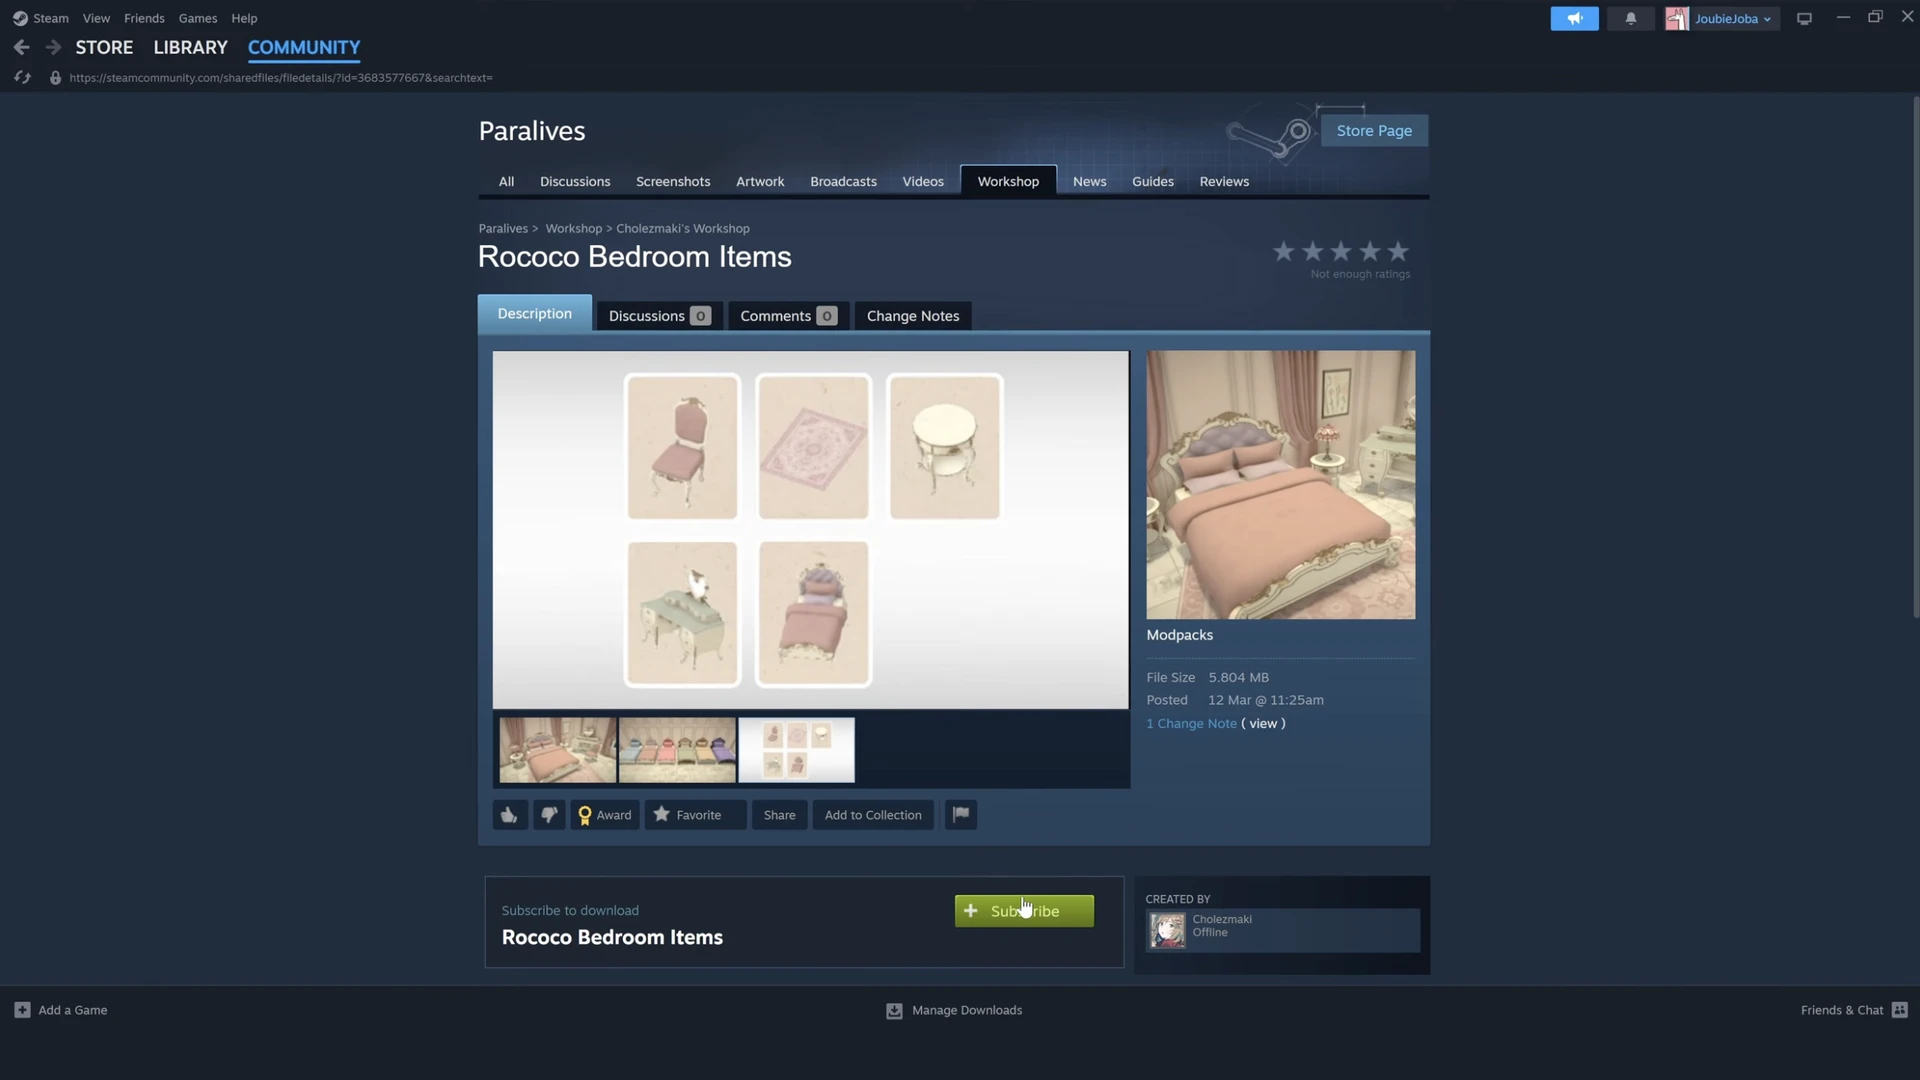Open News hub tab

(x=1089, y=181)
